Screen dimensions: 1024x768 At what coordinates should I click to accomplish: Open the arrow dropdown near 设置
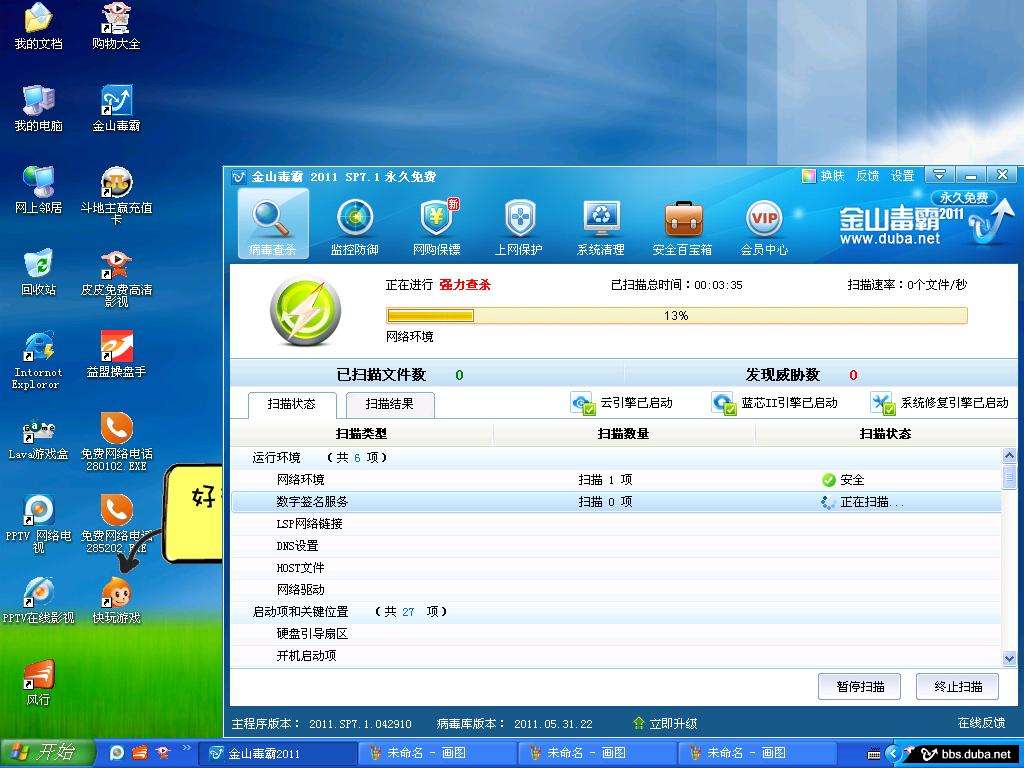click(x=939, y=174)
